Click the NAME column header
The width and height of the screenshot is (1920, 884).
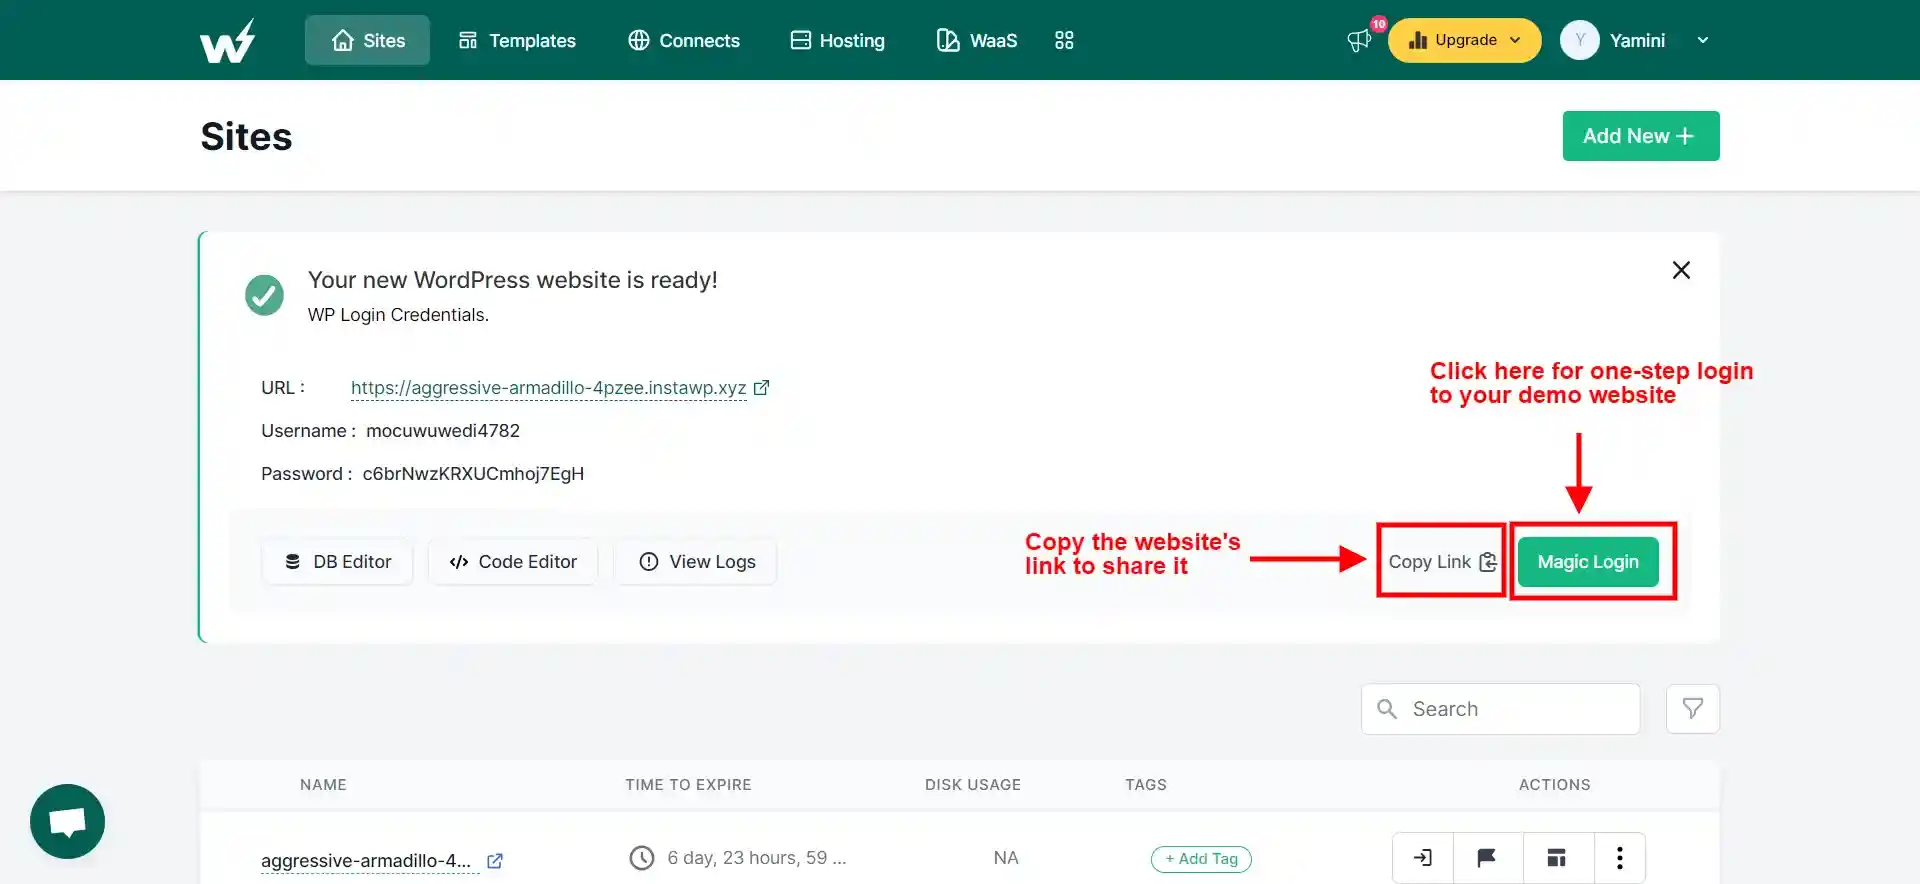click(x=323, y=785)
